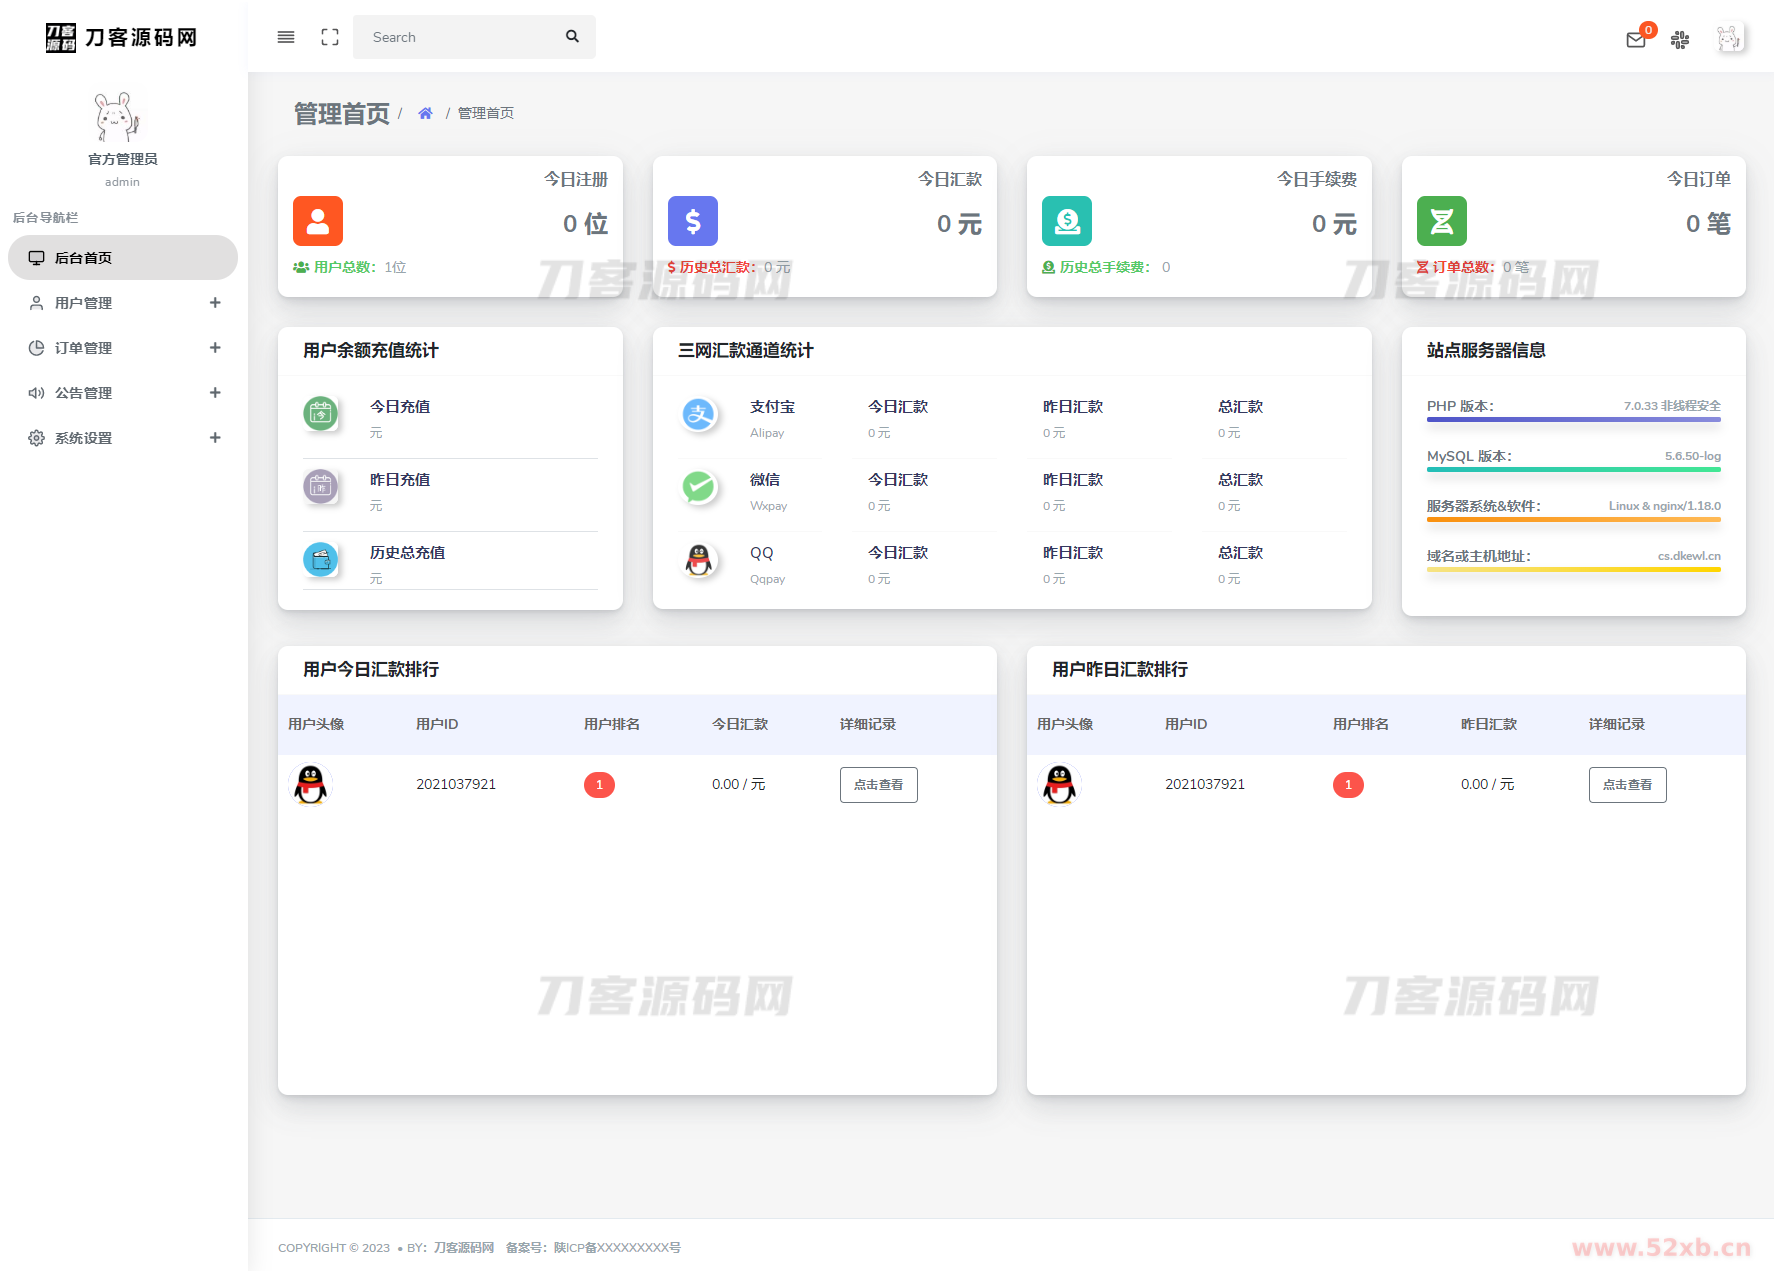Click the blue dollar remittance icon

click(693, 221)
